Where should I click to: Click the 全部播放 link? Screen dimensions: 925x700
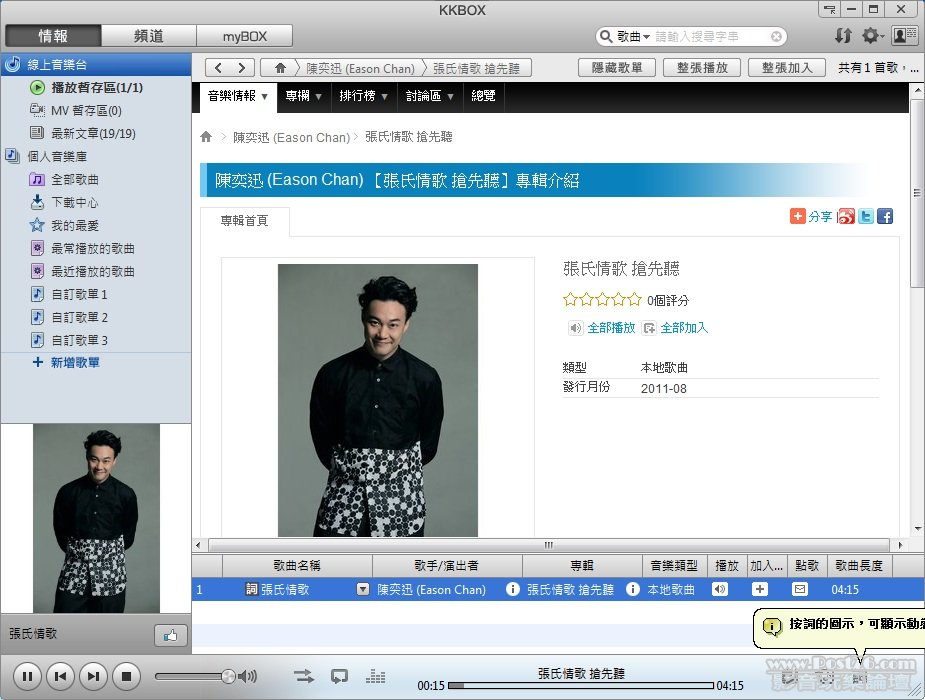[611, 328]
